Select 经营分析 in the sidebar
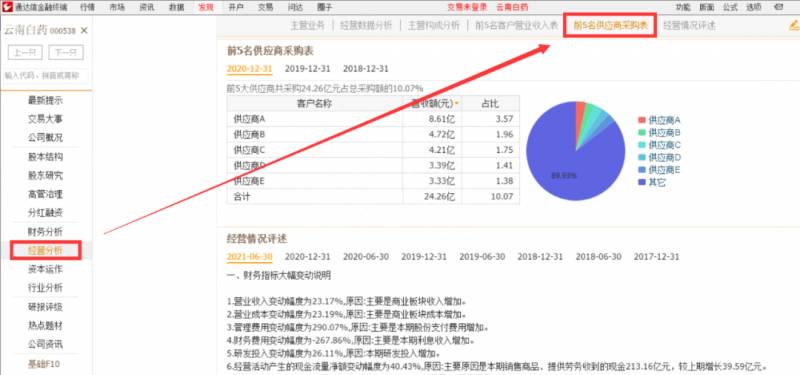 coord(45,251)
